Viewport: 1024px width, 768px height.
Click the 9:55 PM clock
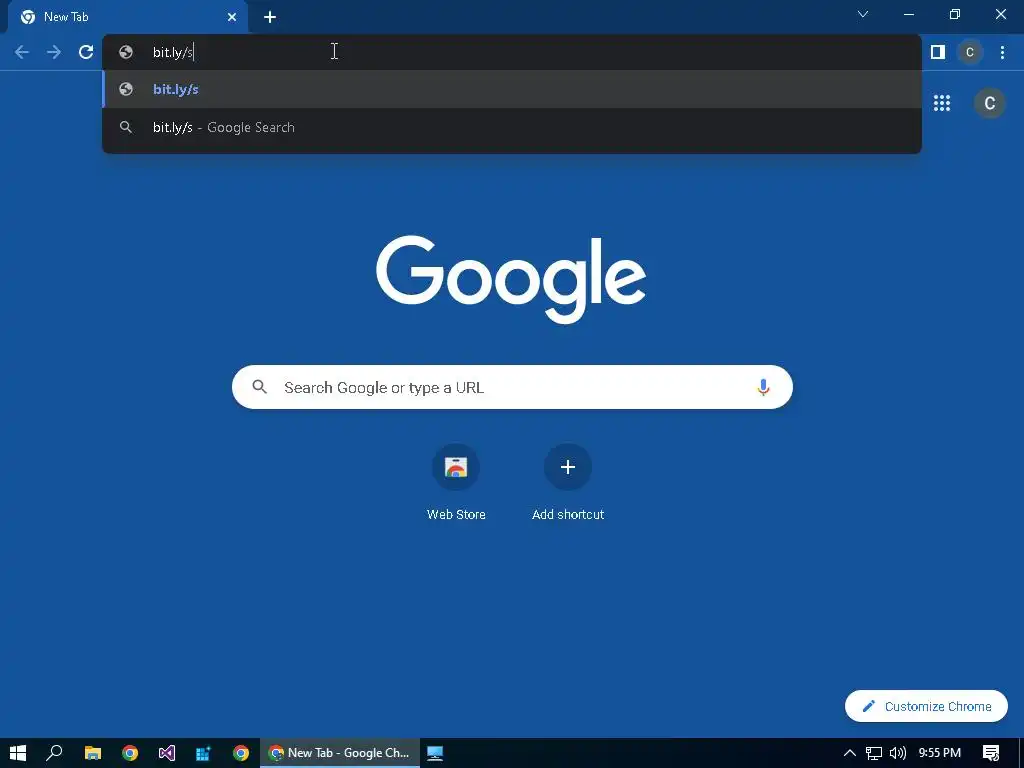click(x=940, y=753)
